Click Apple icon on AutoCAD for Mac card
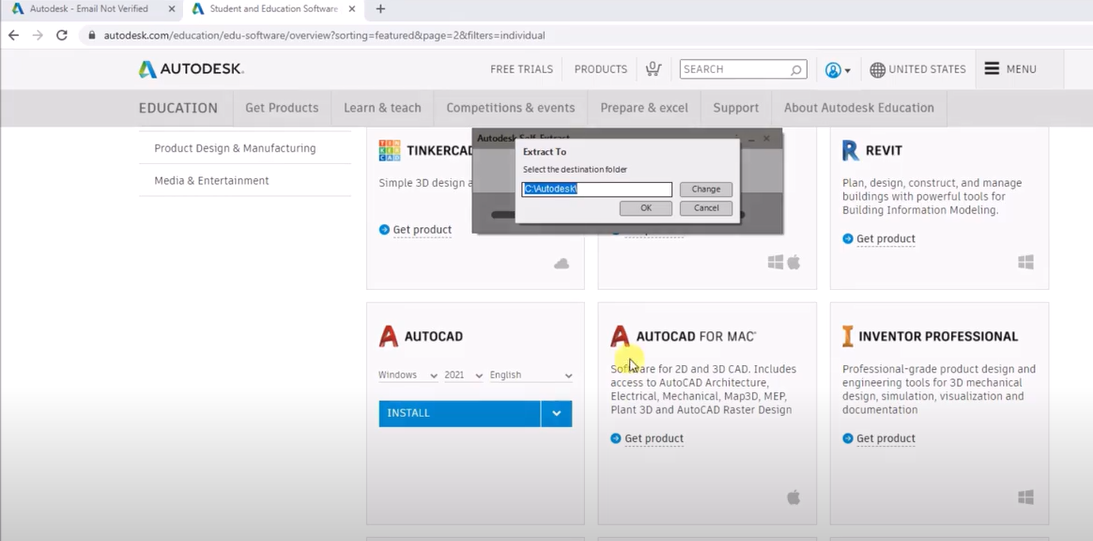 tap(793, 497)
